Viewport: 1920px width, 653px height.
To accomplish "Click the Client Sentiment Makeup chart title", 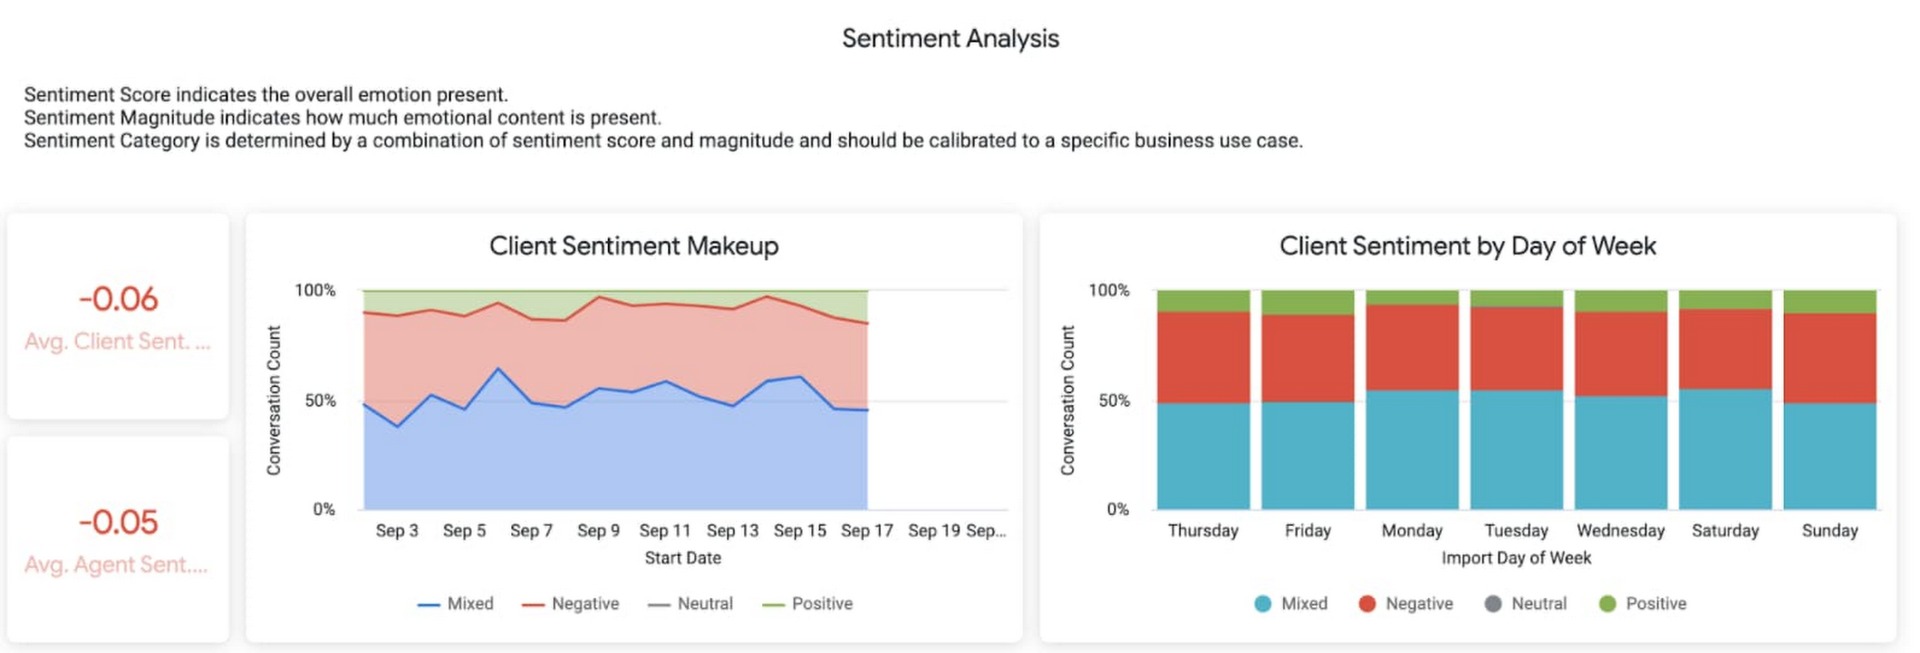I will (x=633, y=246).
